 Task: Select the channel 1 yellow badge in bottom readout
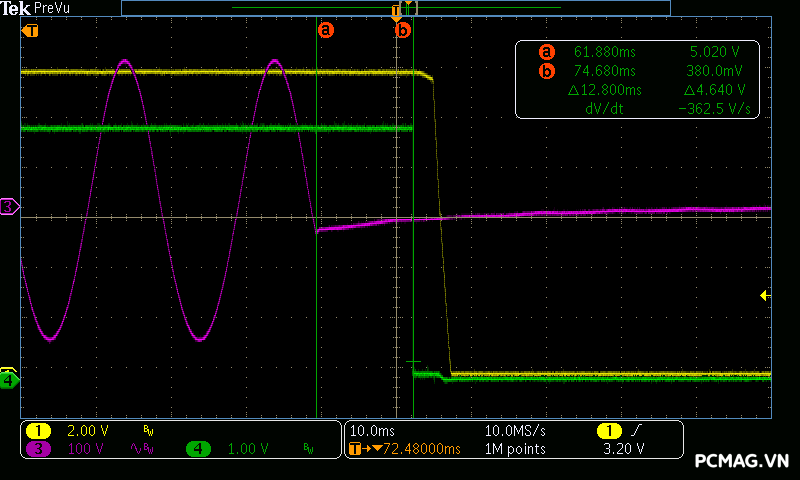tap(38, 431)
